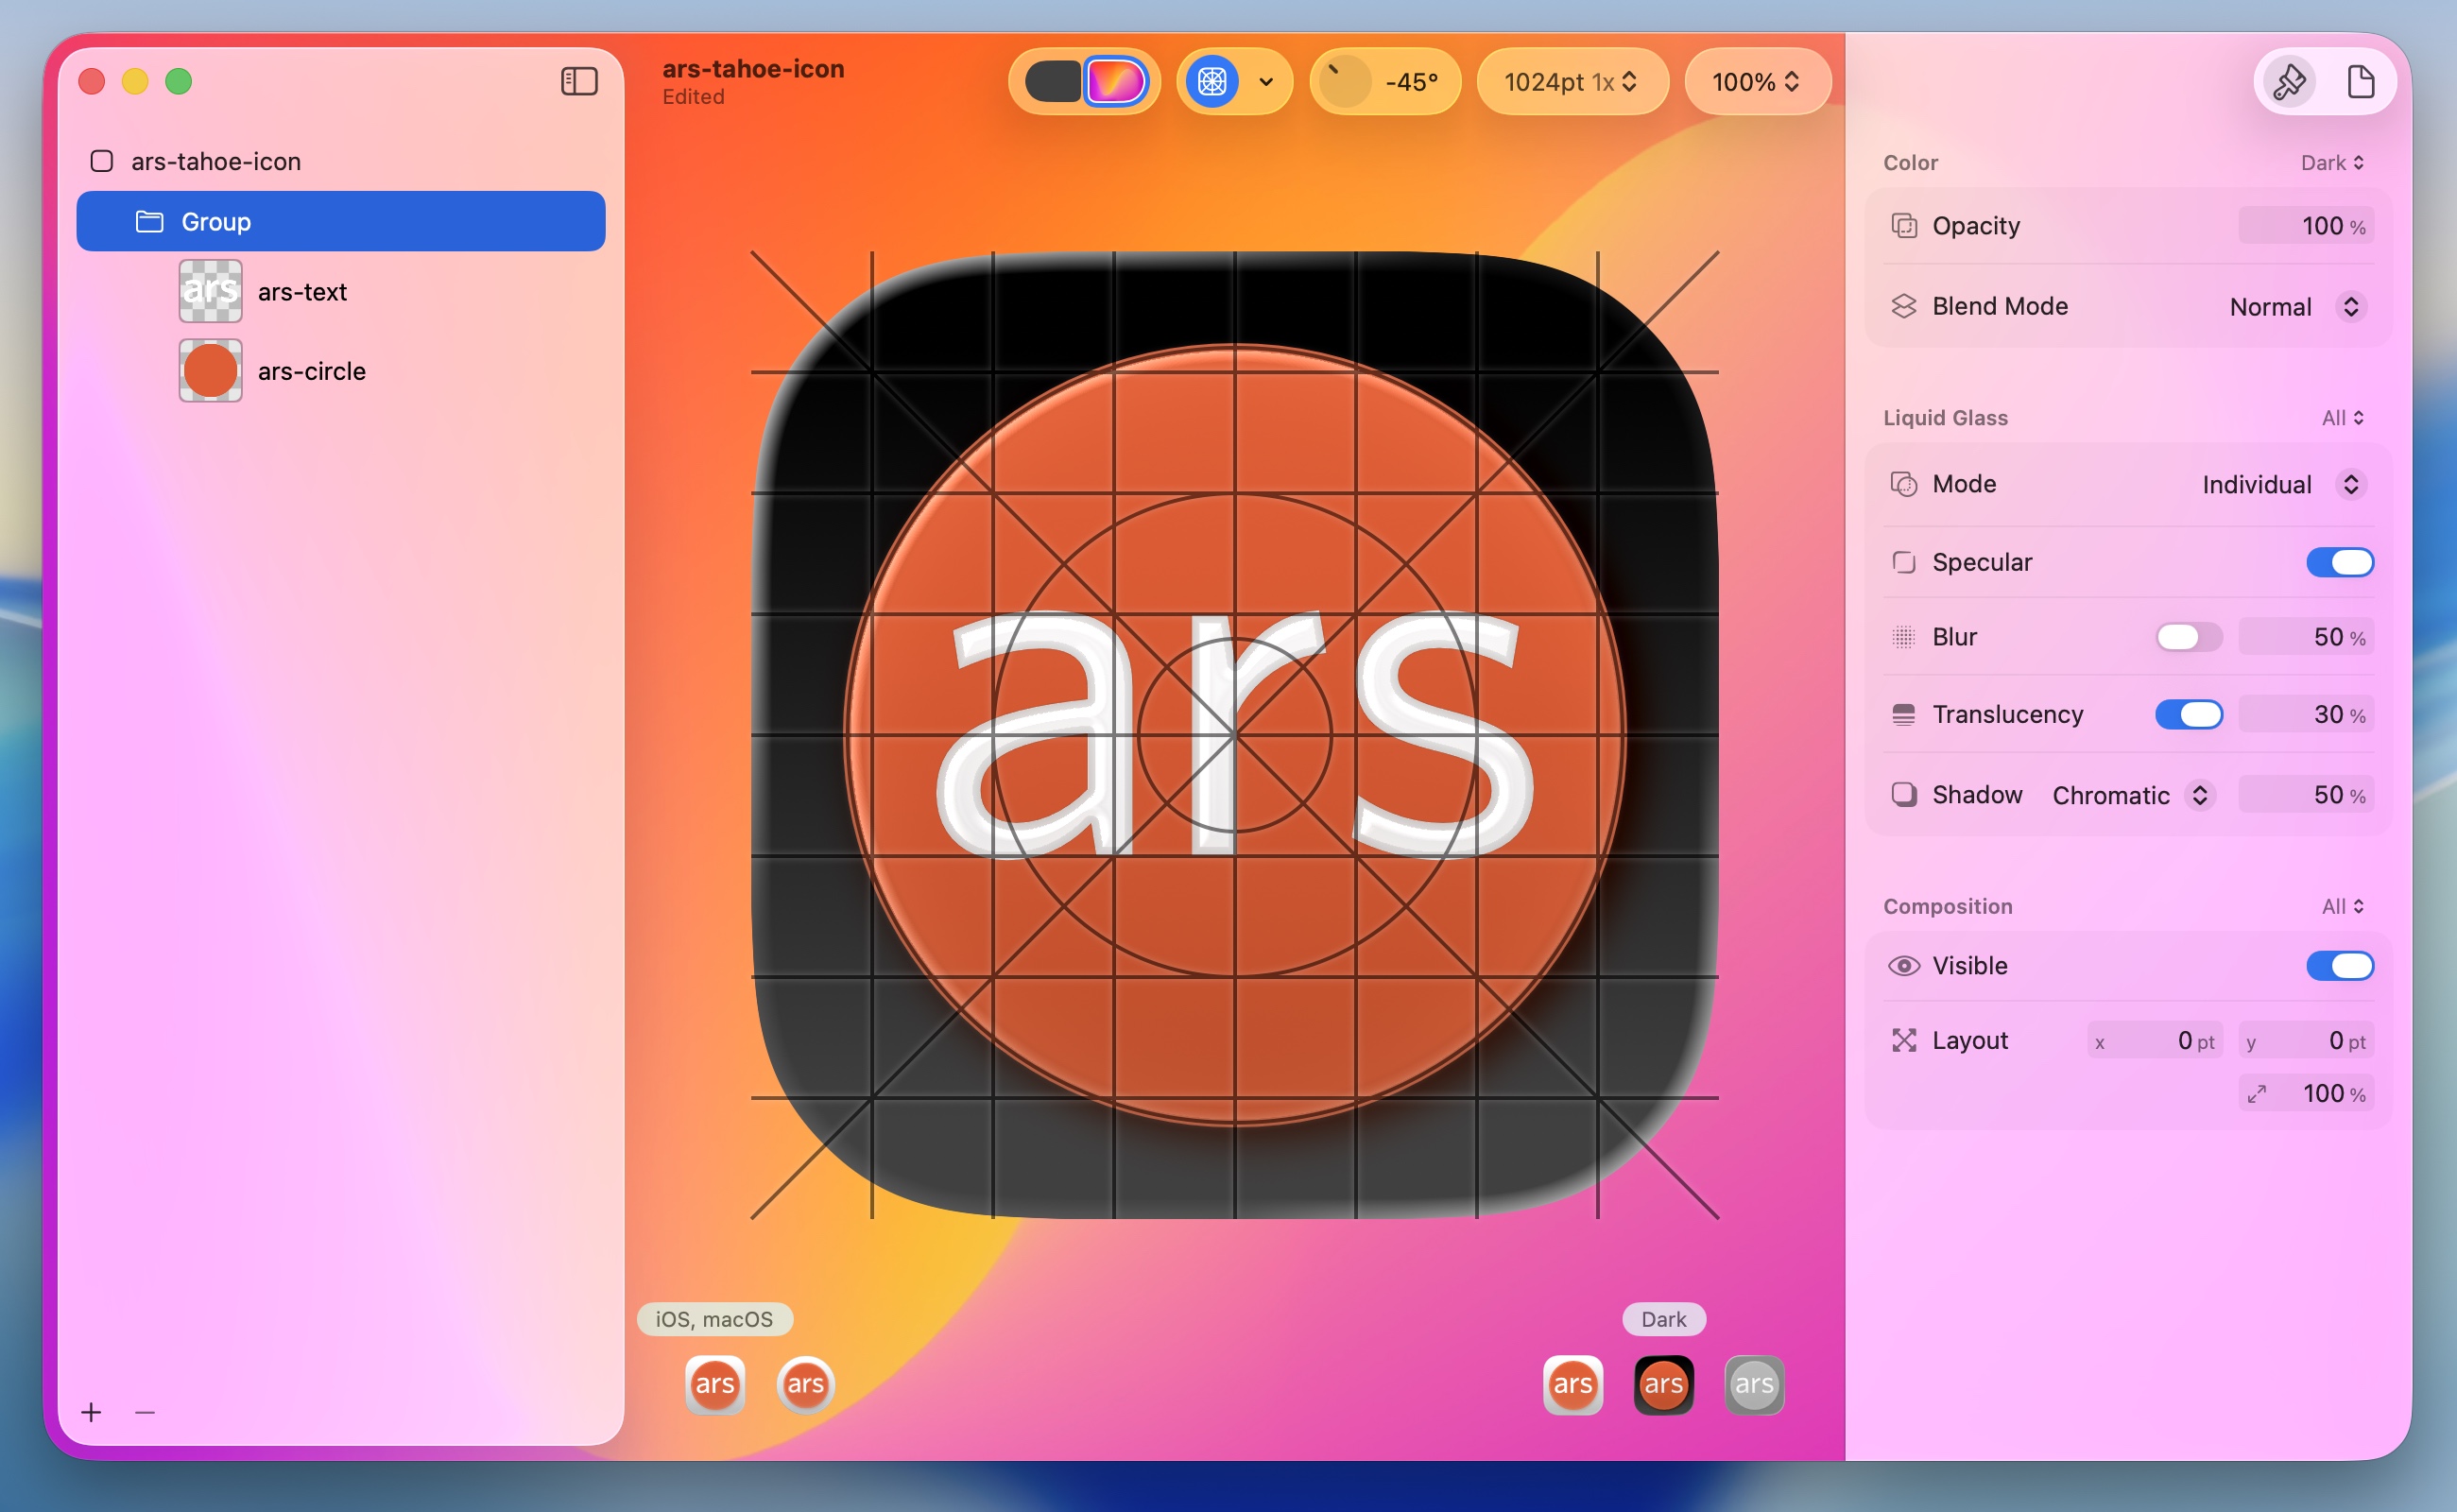The height and width of the screenshot is (1512, 2457).
Task: Open the appearance inspector brush icon
Action: pyautogui.click(x=2289, y=81)
